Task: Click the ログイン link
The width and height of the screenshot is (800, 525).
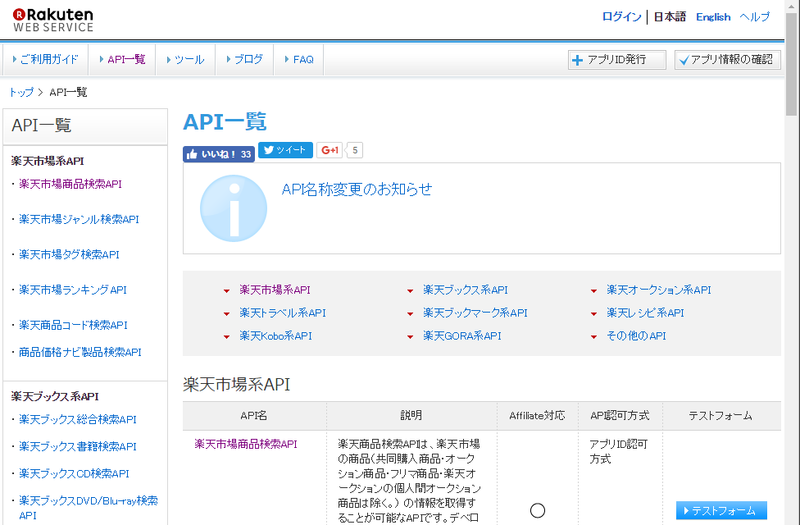Action: [621, 17]
